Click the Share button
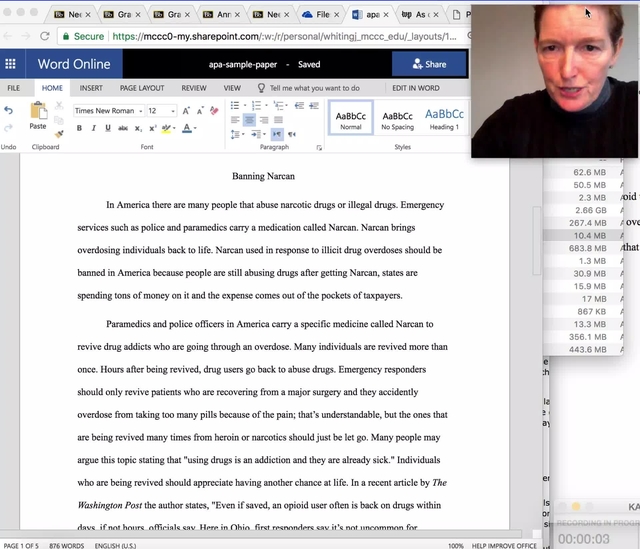 click(x=429, y=64)
